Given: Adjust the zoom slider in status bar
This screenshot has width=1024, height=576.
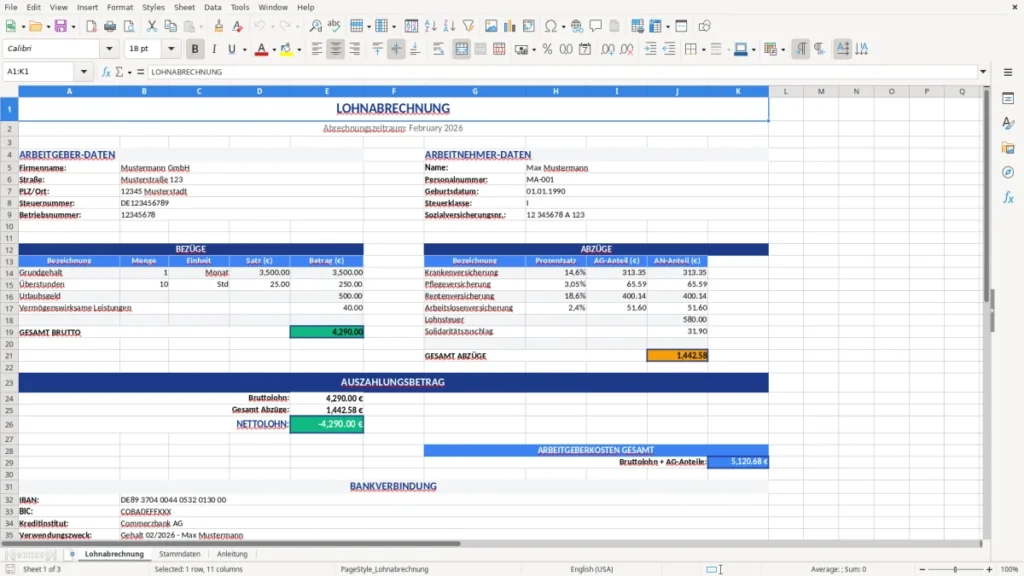Looking at the screenshot, I should (x=955, y=569).
